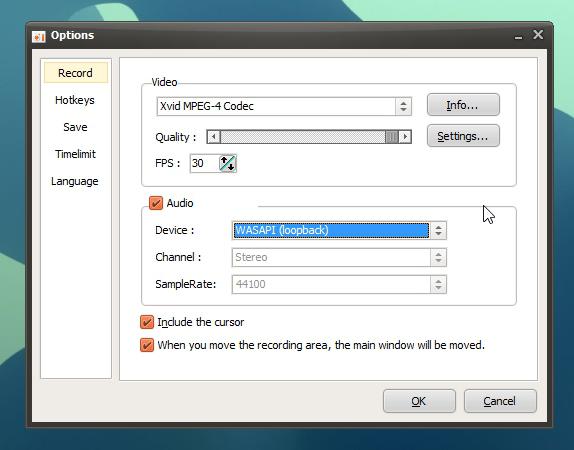Click the Cancel button

click(500, 401)
